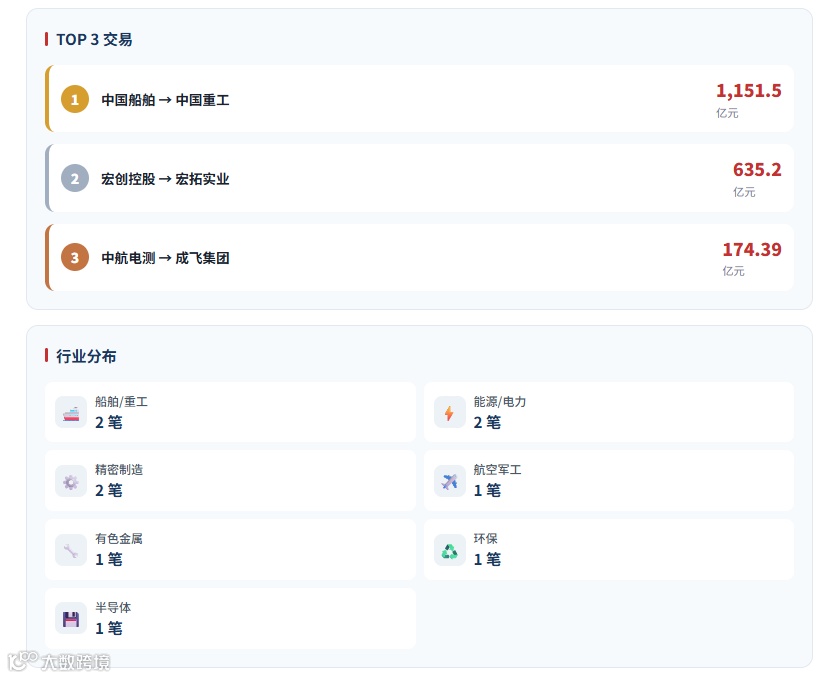Image resolution: width=840 pixels, height=678 pixels.
Task: Select the 中国船舶 → 中国重工 deal title
Action: click(166, 100)
